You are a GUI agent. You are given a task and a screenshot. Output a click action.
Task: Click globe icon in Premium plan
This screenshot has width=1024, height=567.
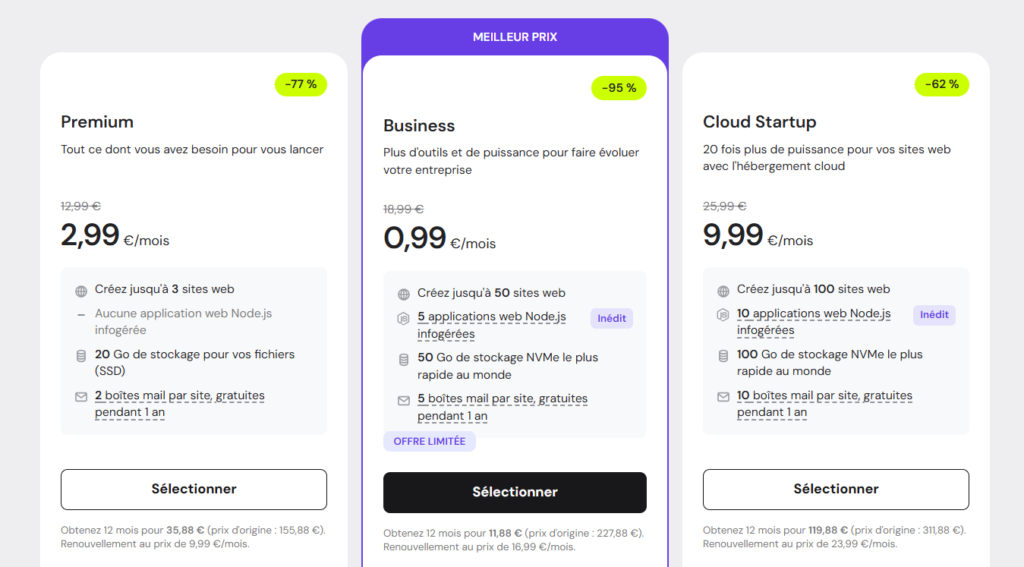point(81,291)
